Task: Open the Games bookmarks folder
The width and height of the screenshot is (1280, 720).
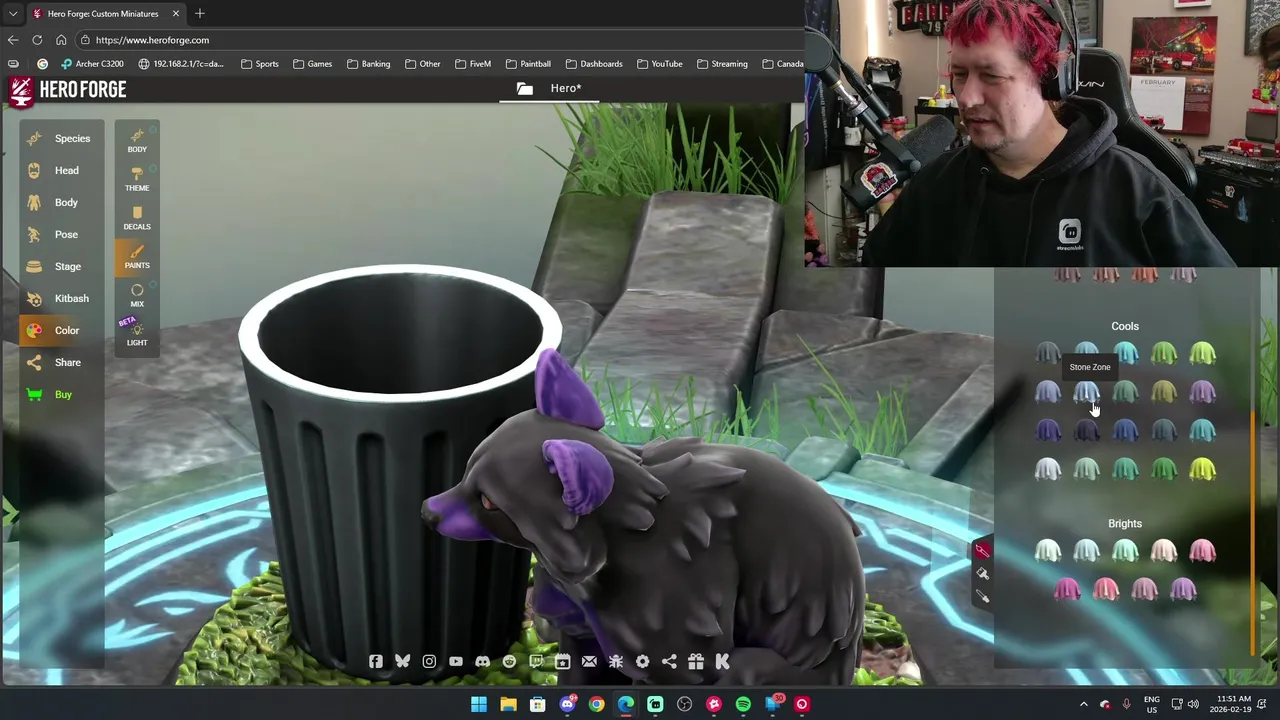Action: pos(312,64)
